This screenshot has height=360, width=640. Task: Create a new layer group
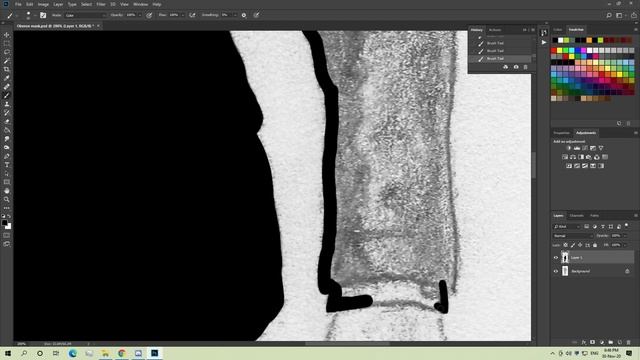611,342
